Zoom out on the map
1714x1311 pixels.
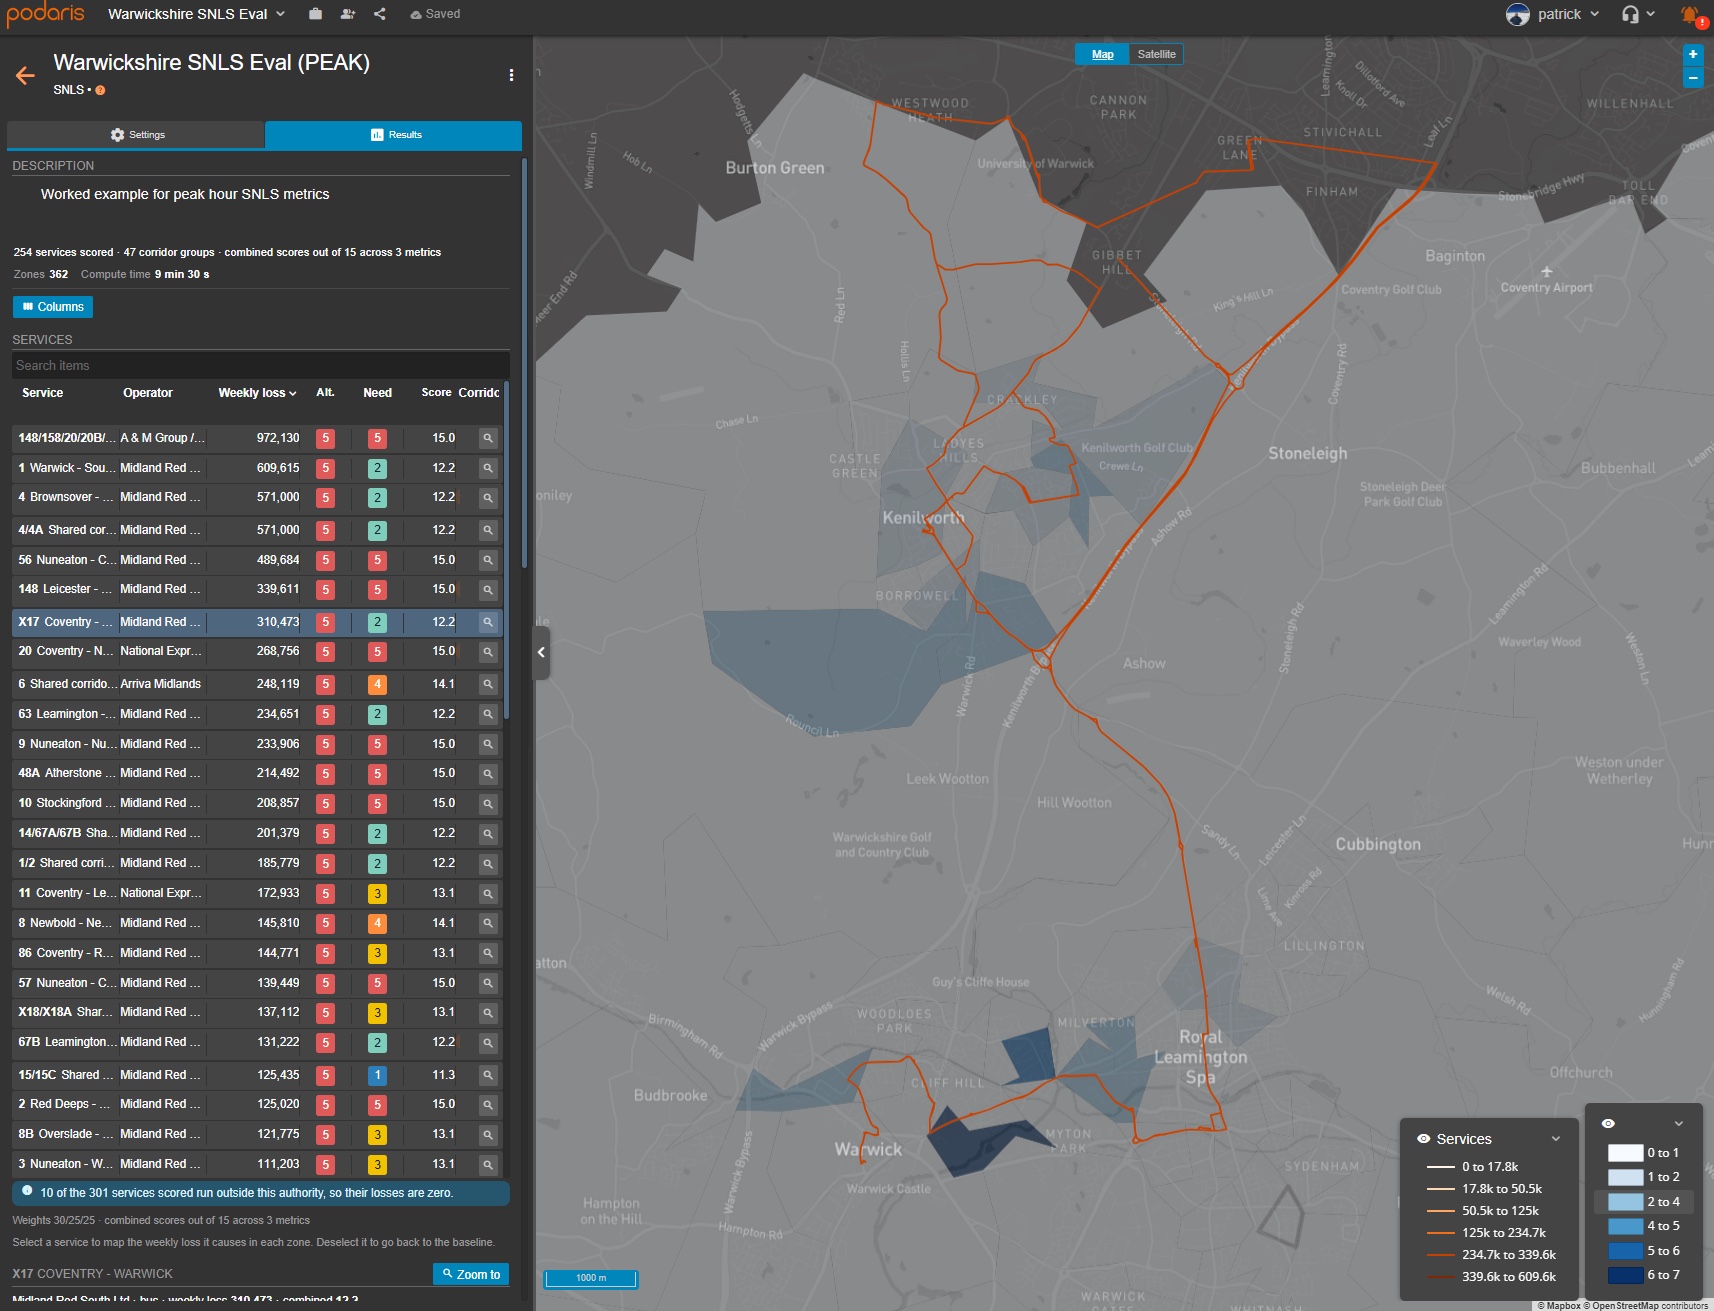coord(1693,77)
